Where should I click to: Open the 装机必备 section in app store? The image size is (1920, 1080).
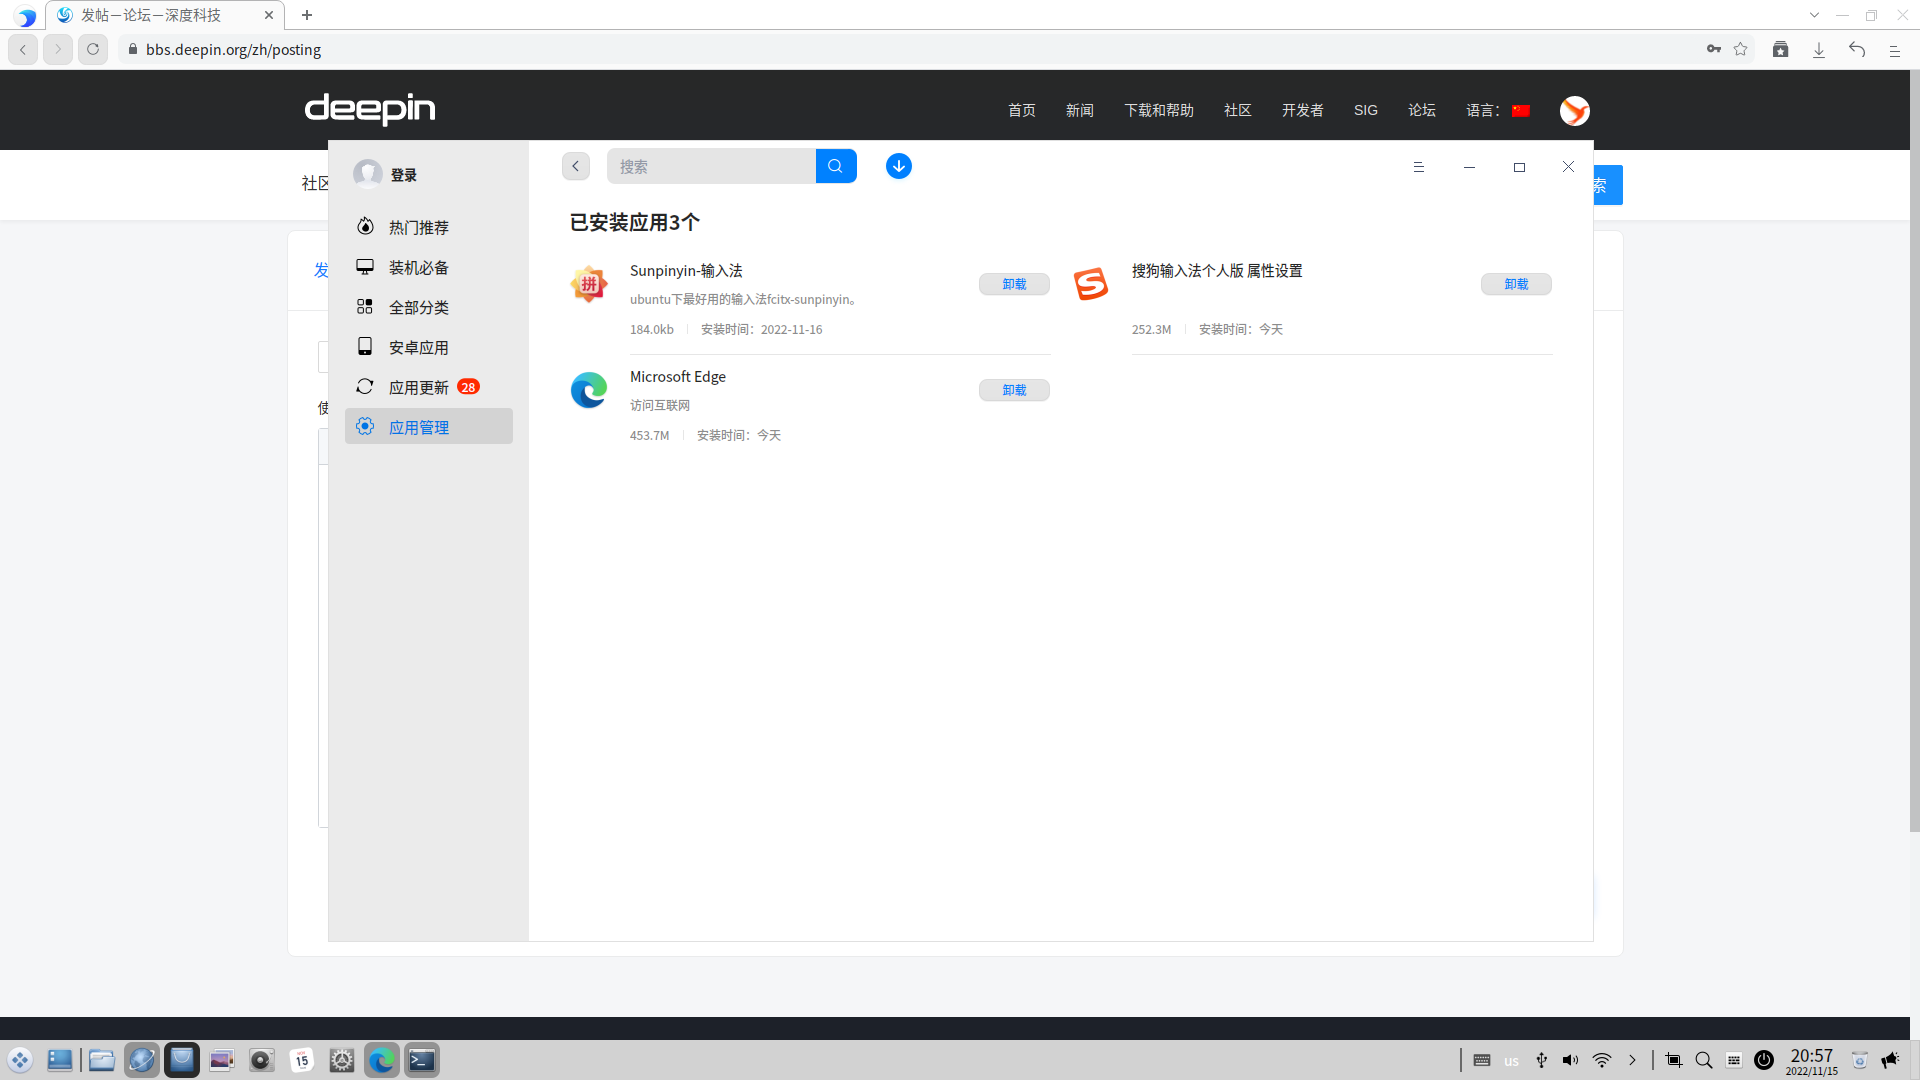click(418, 267)
